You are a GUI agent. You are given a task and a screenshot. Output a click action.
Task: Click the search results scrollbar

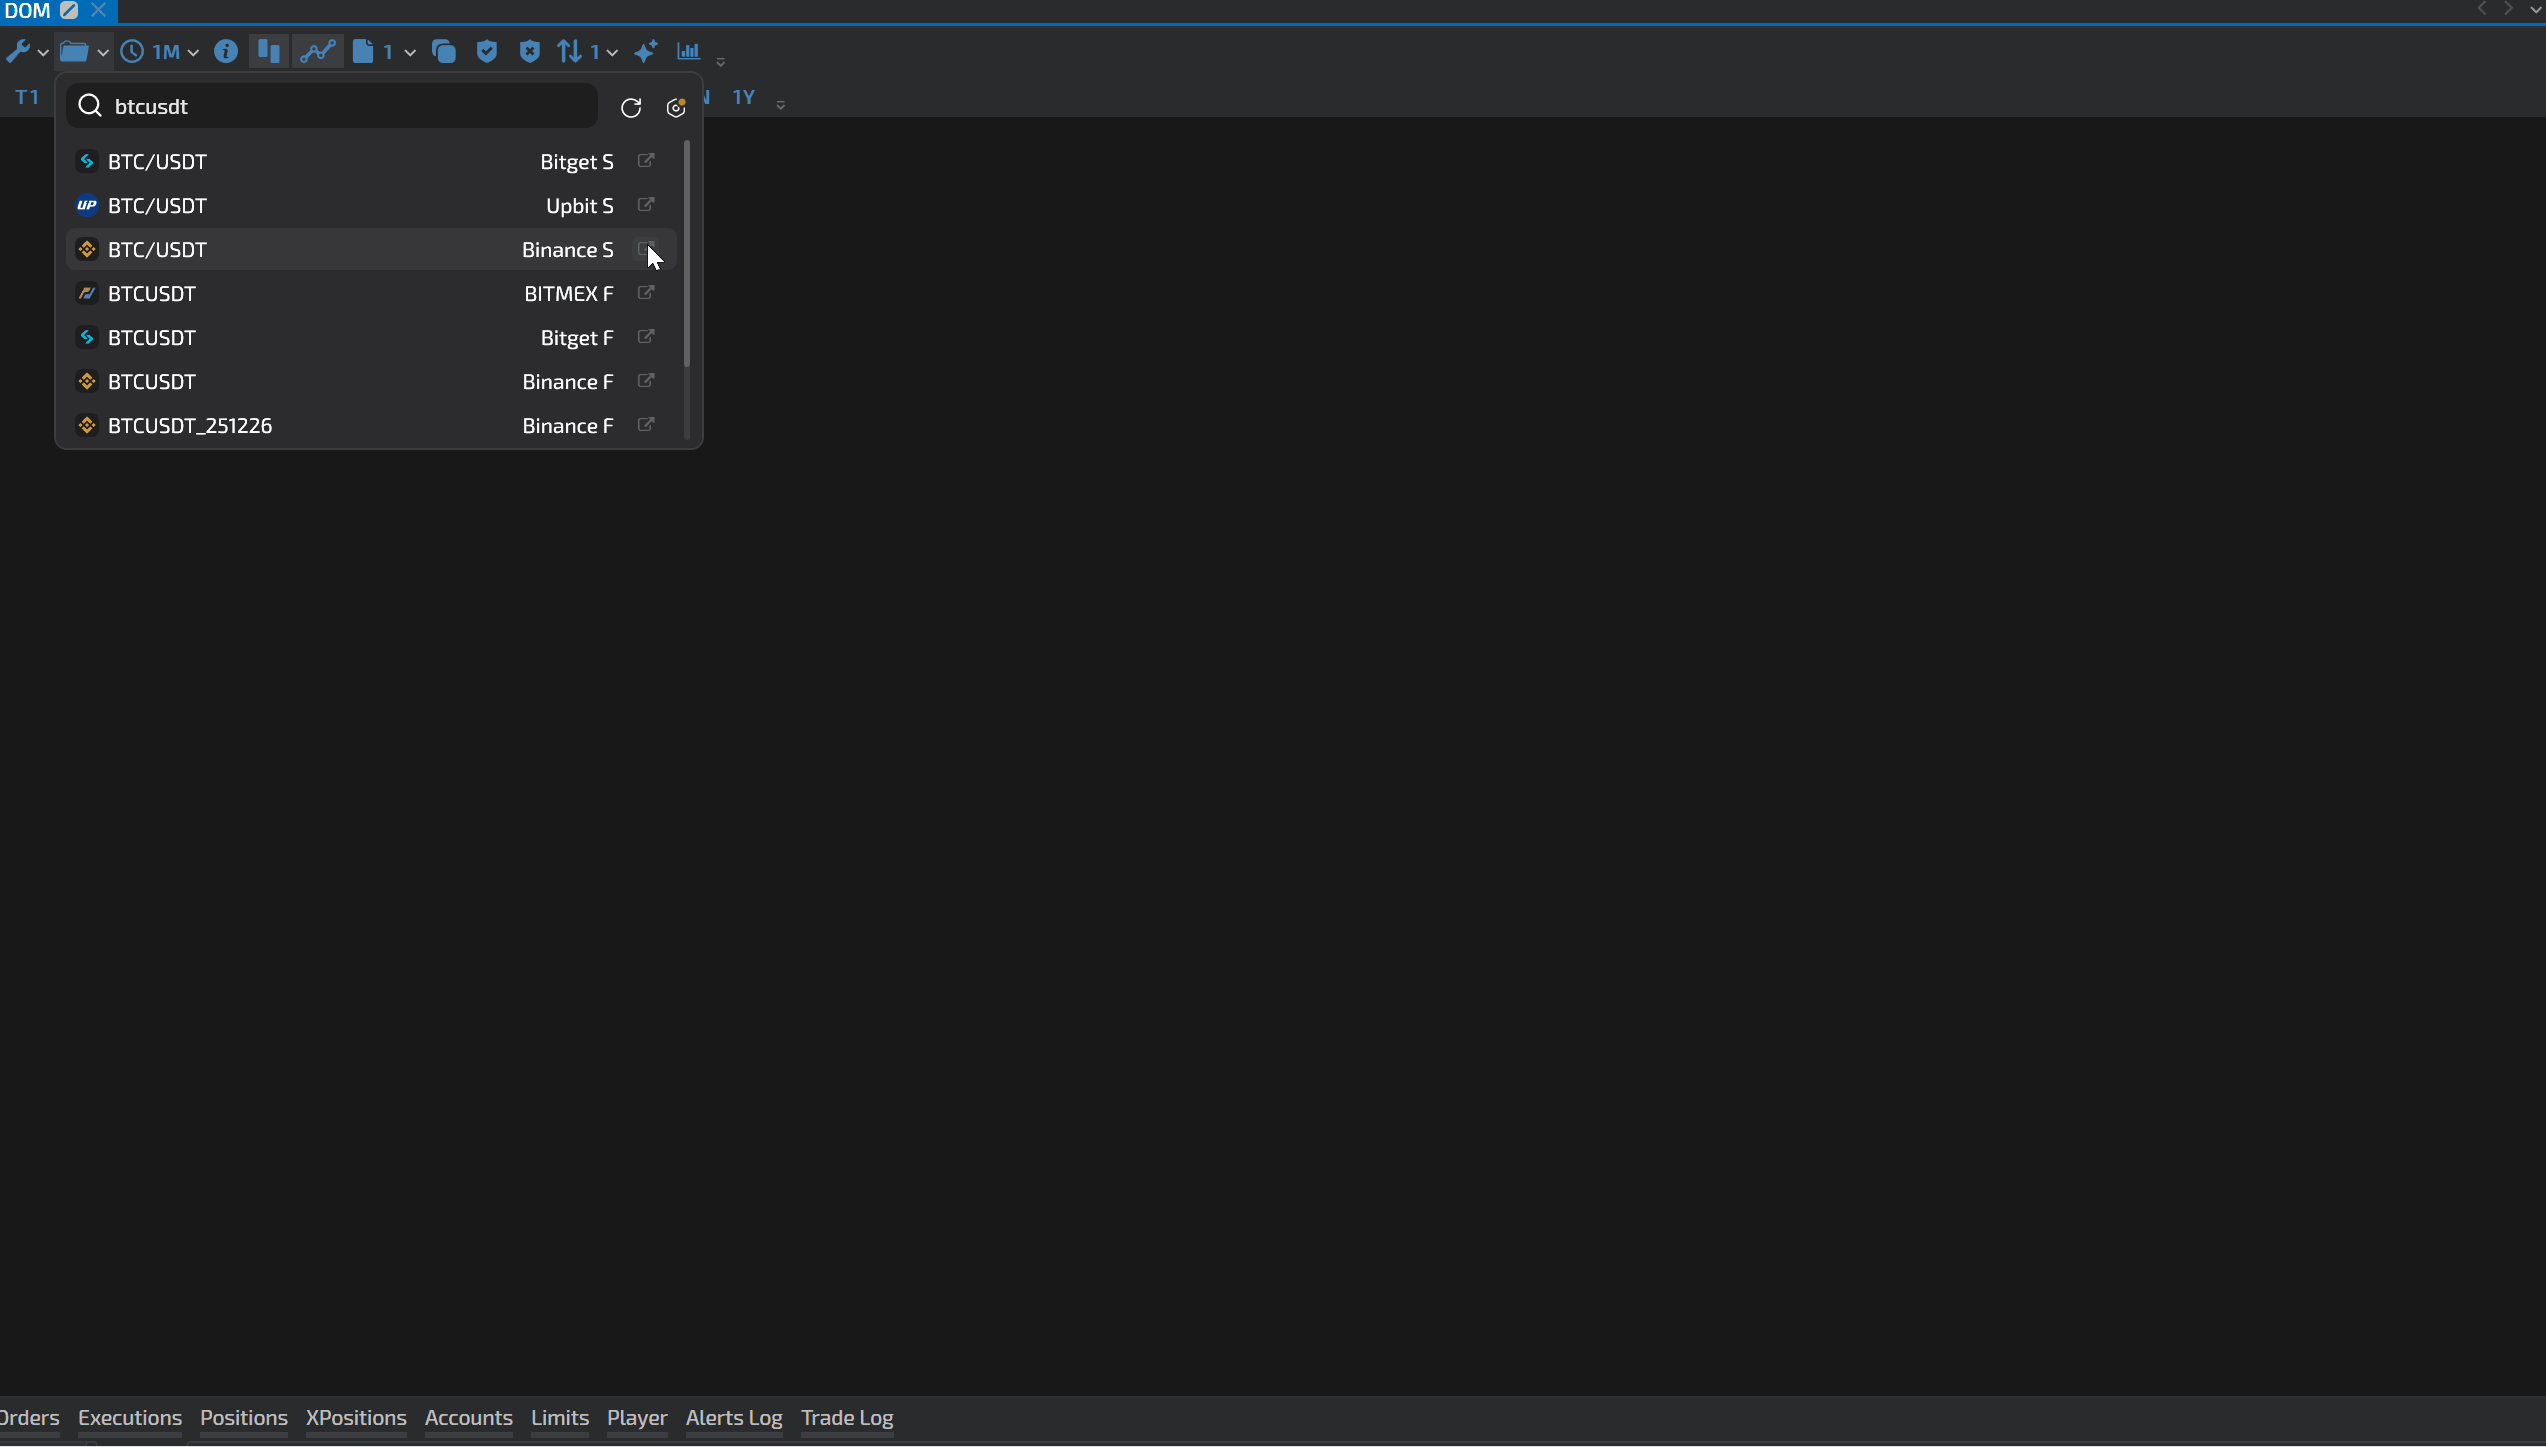[x=687, y=255]
